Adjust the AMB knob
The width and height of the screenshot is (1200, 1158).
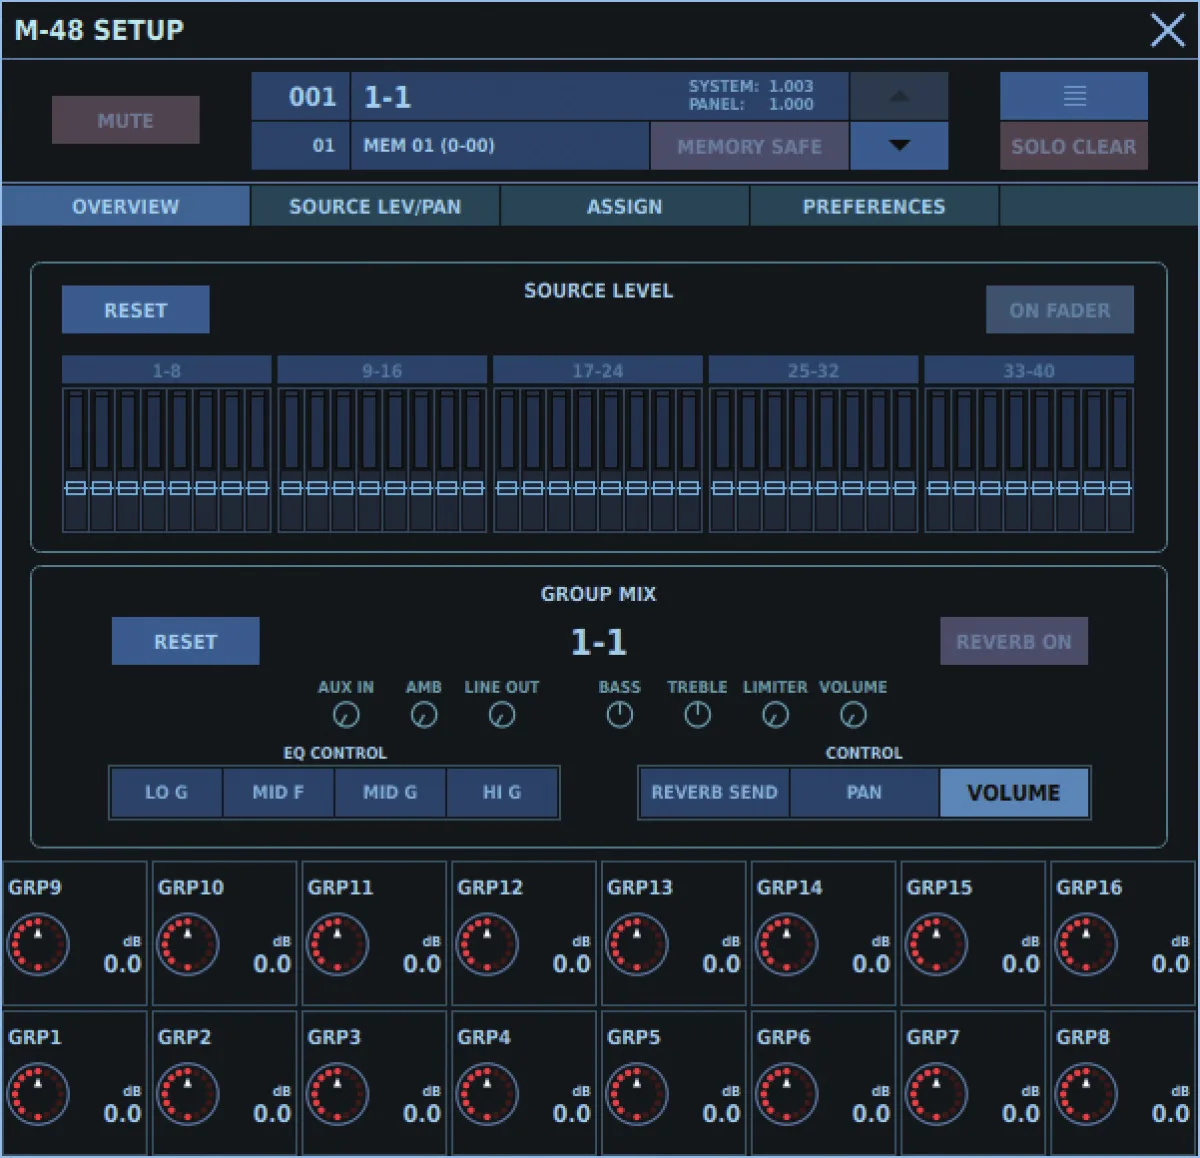pos(424,715)
